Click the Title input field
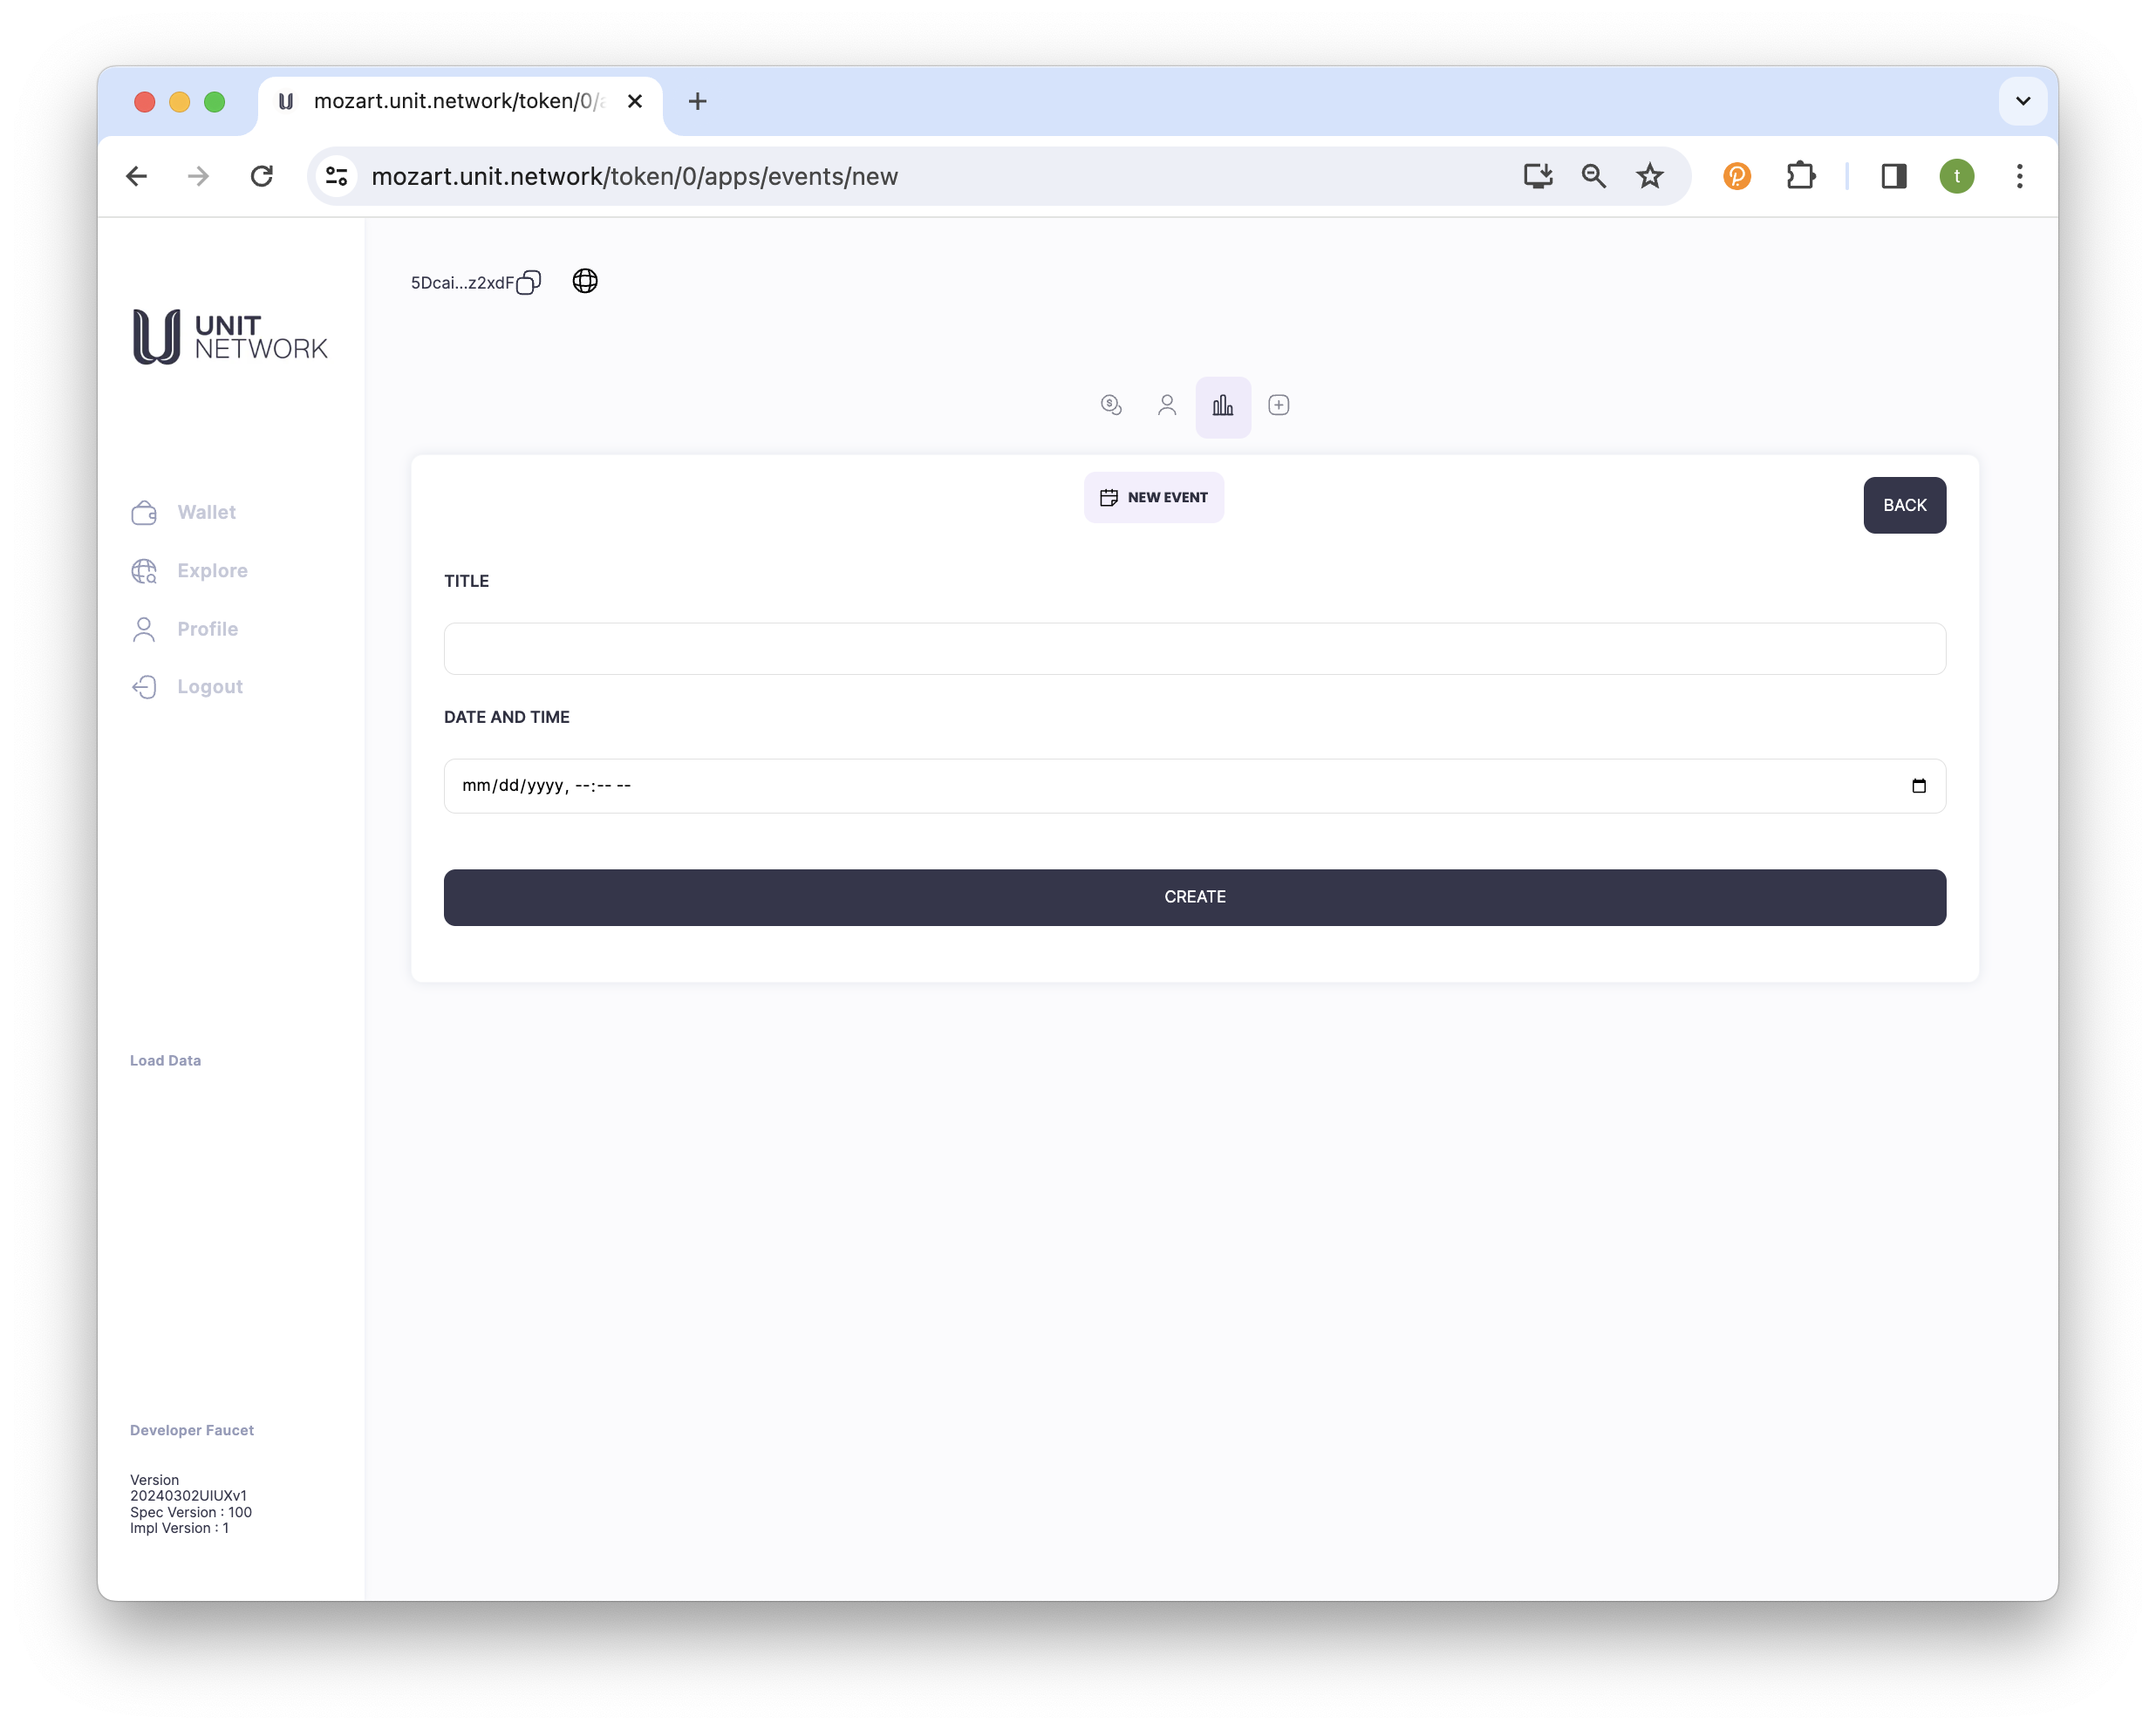Image resolution: width=2156 pixels, height=1730 pixels. pyautogui.click(x=1194, y=649)
